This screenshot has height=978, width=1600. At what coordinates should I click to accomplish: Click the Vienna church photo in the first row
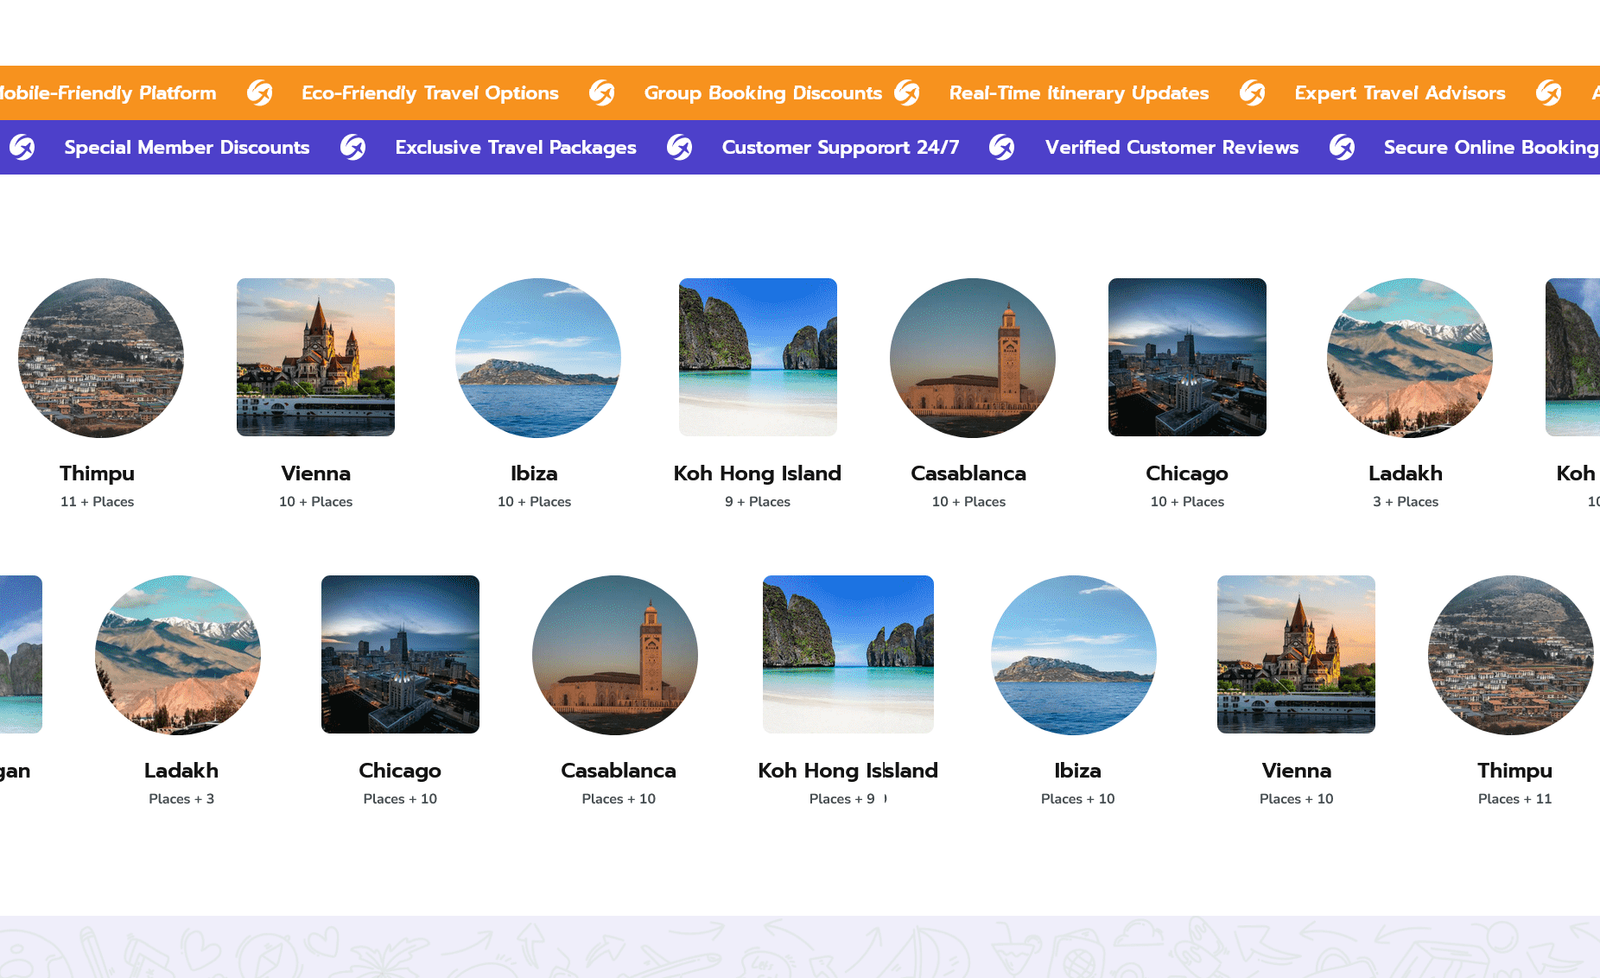tap(316, 357)
